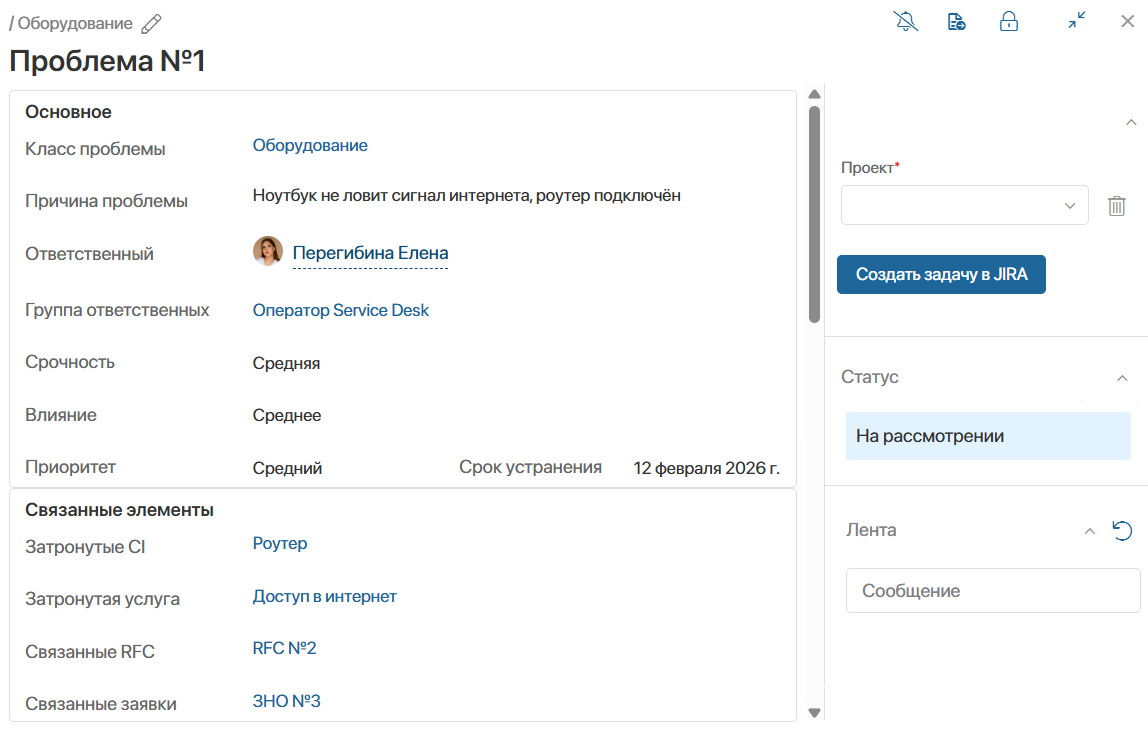This screenshot has width=1148, height=732.
Task: Click the date 12 февраля 2026 г.
Action: (x=707, y=468)
